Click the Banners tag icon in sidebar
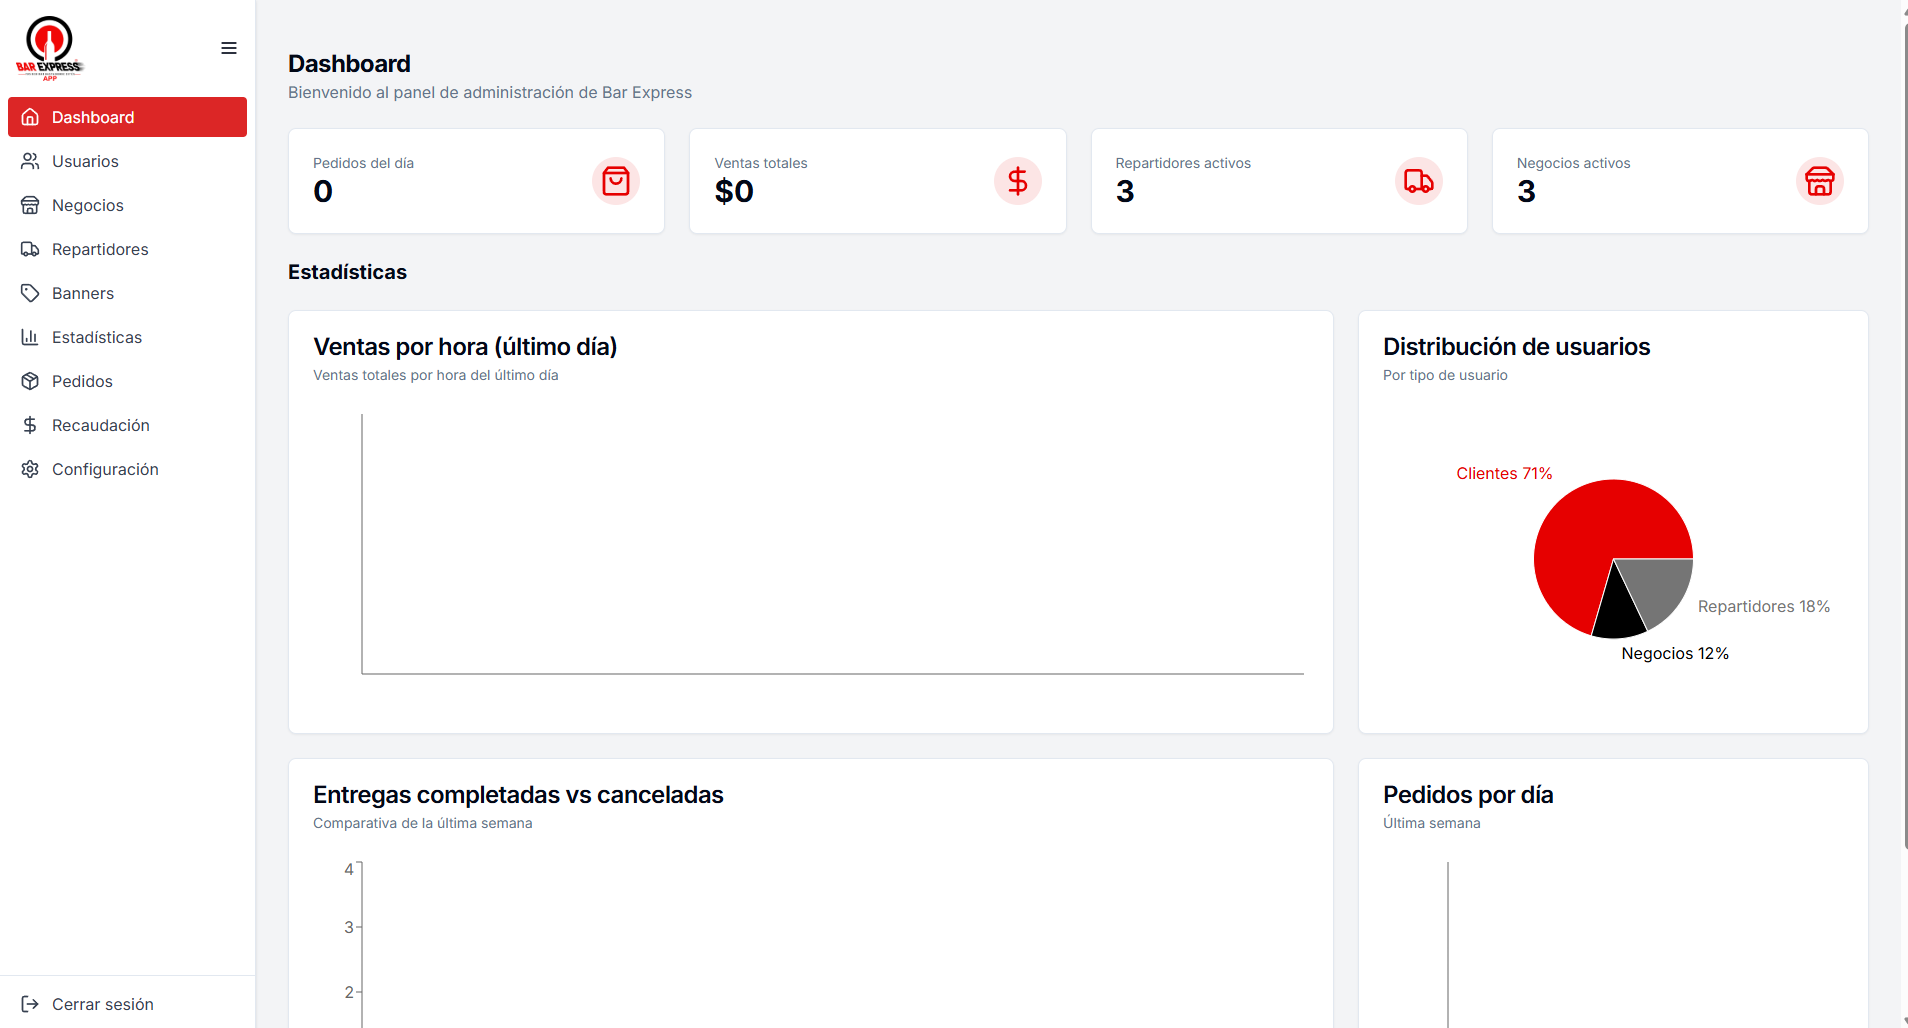 [x=30, y=293]
